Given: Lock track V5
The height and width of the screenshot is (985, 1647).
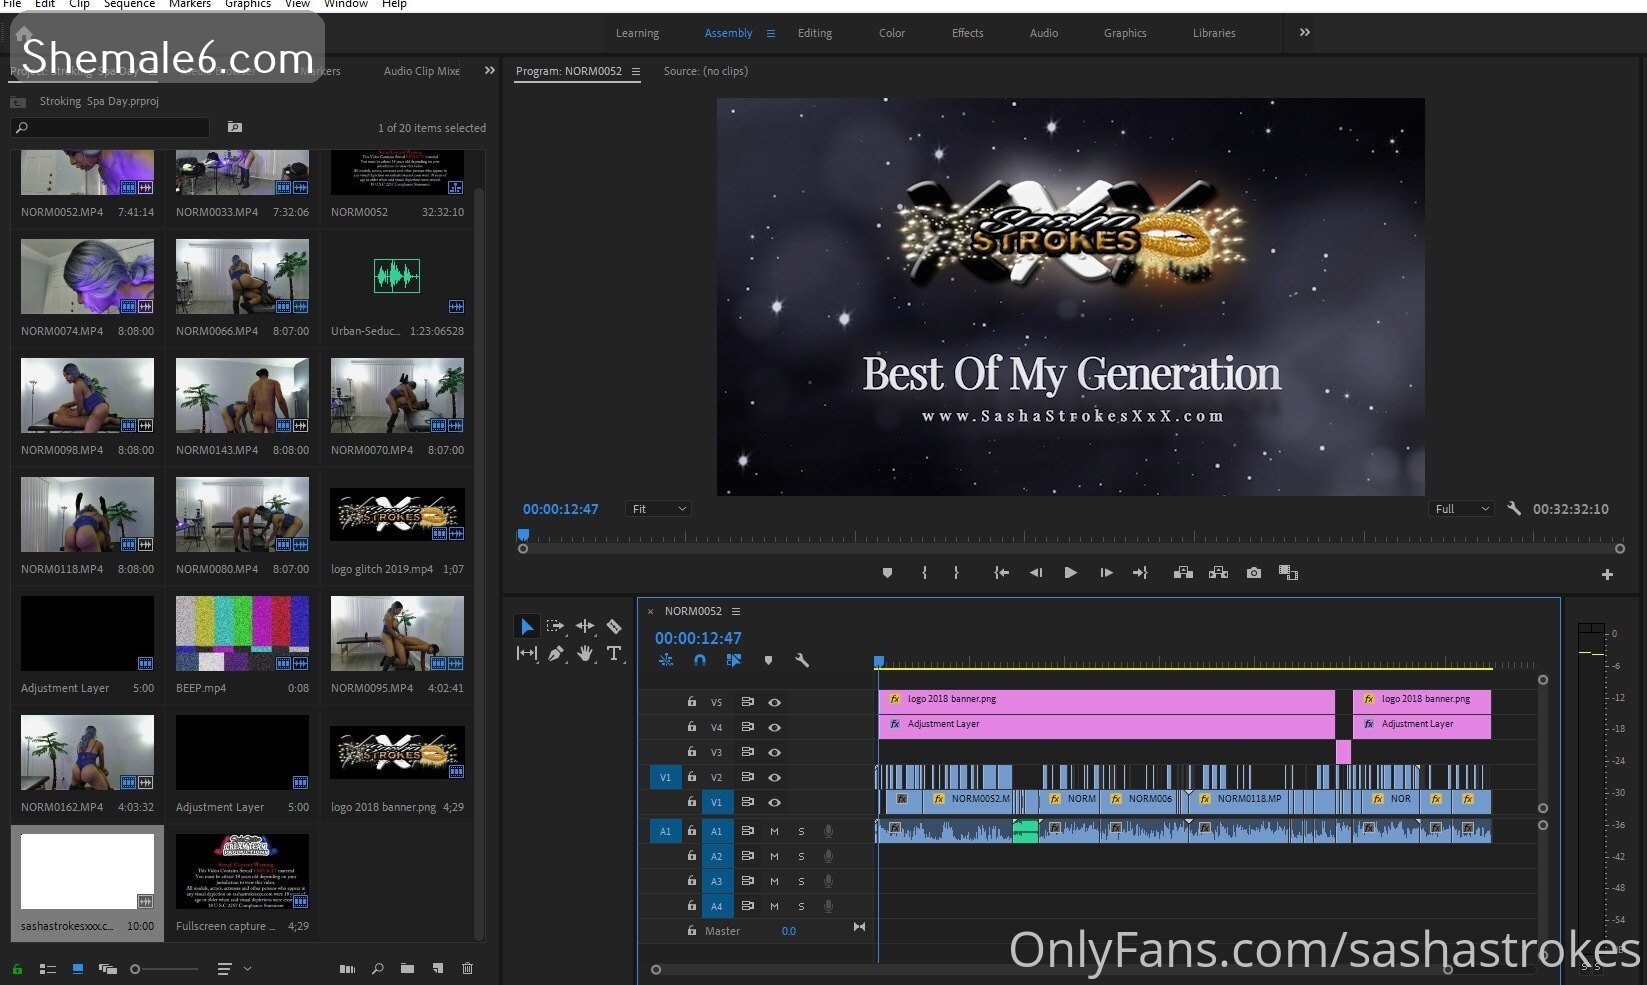Looking at the screenshot, I should pos(691,702).
